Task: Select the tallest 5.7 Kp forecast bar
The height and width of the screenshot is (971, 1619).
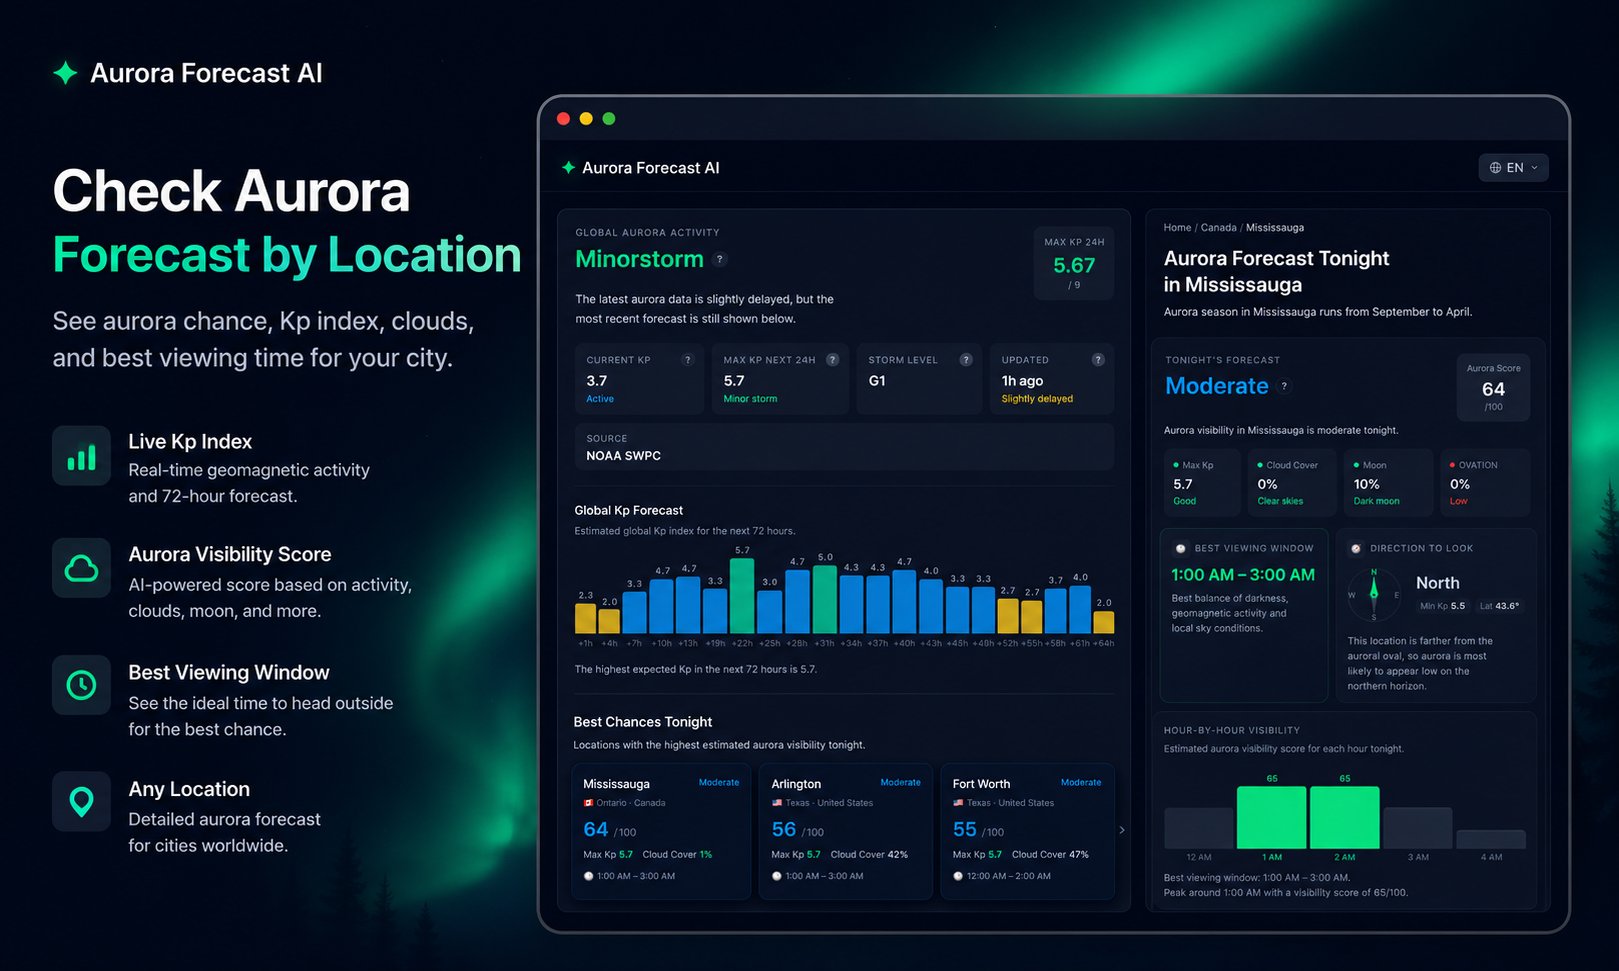Action: pyautogui.click(x=742, y=596)
